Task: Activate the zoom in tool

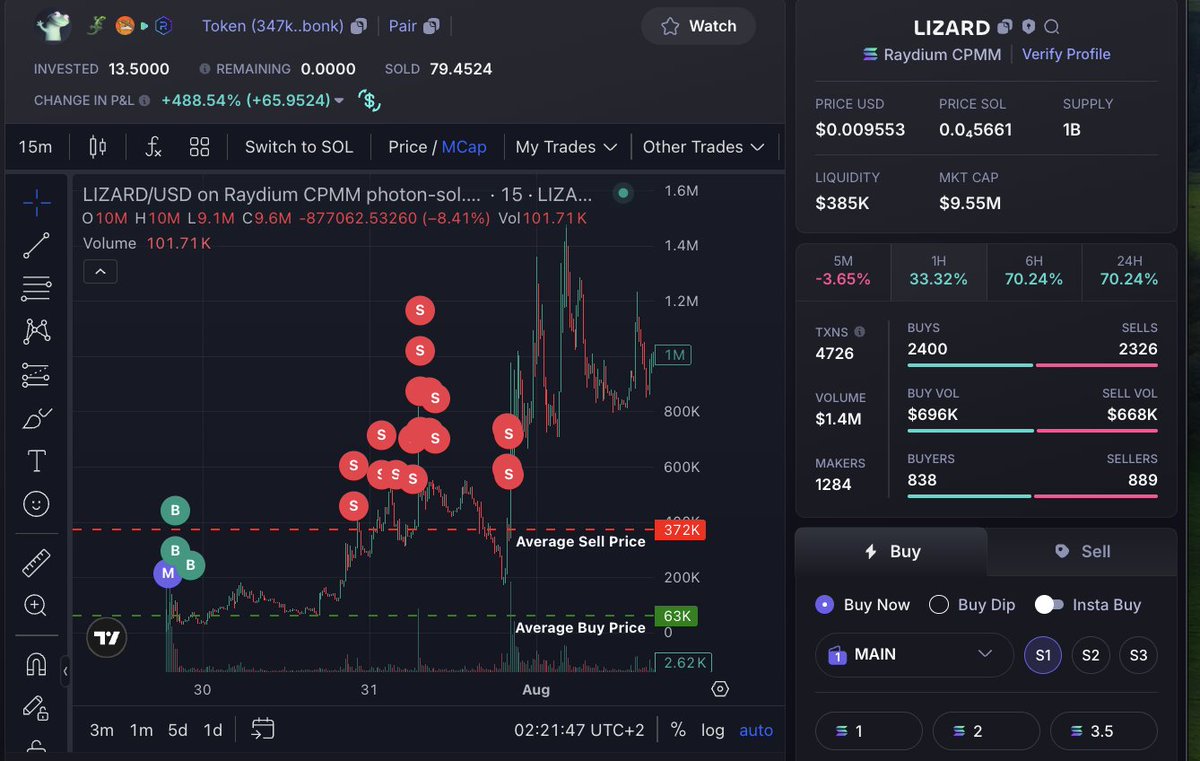Action: pyautogui.click(x=36, y=605)
